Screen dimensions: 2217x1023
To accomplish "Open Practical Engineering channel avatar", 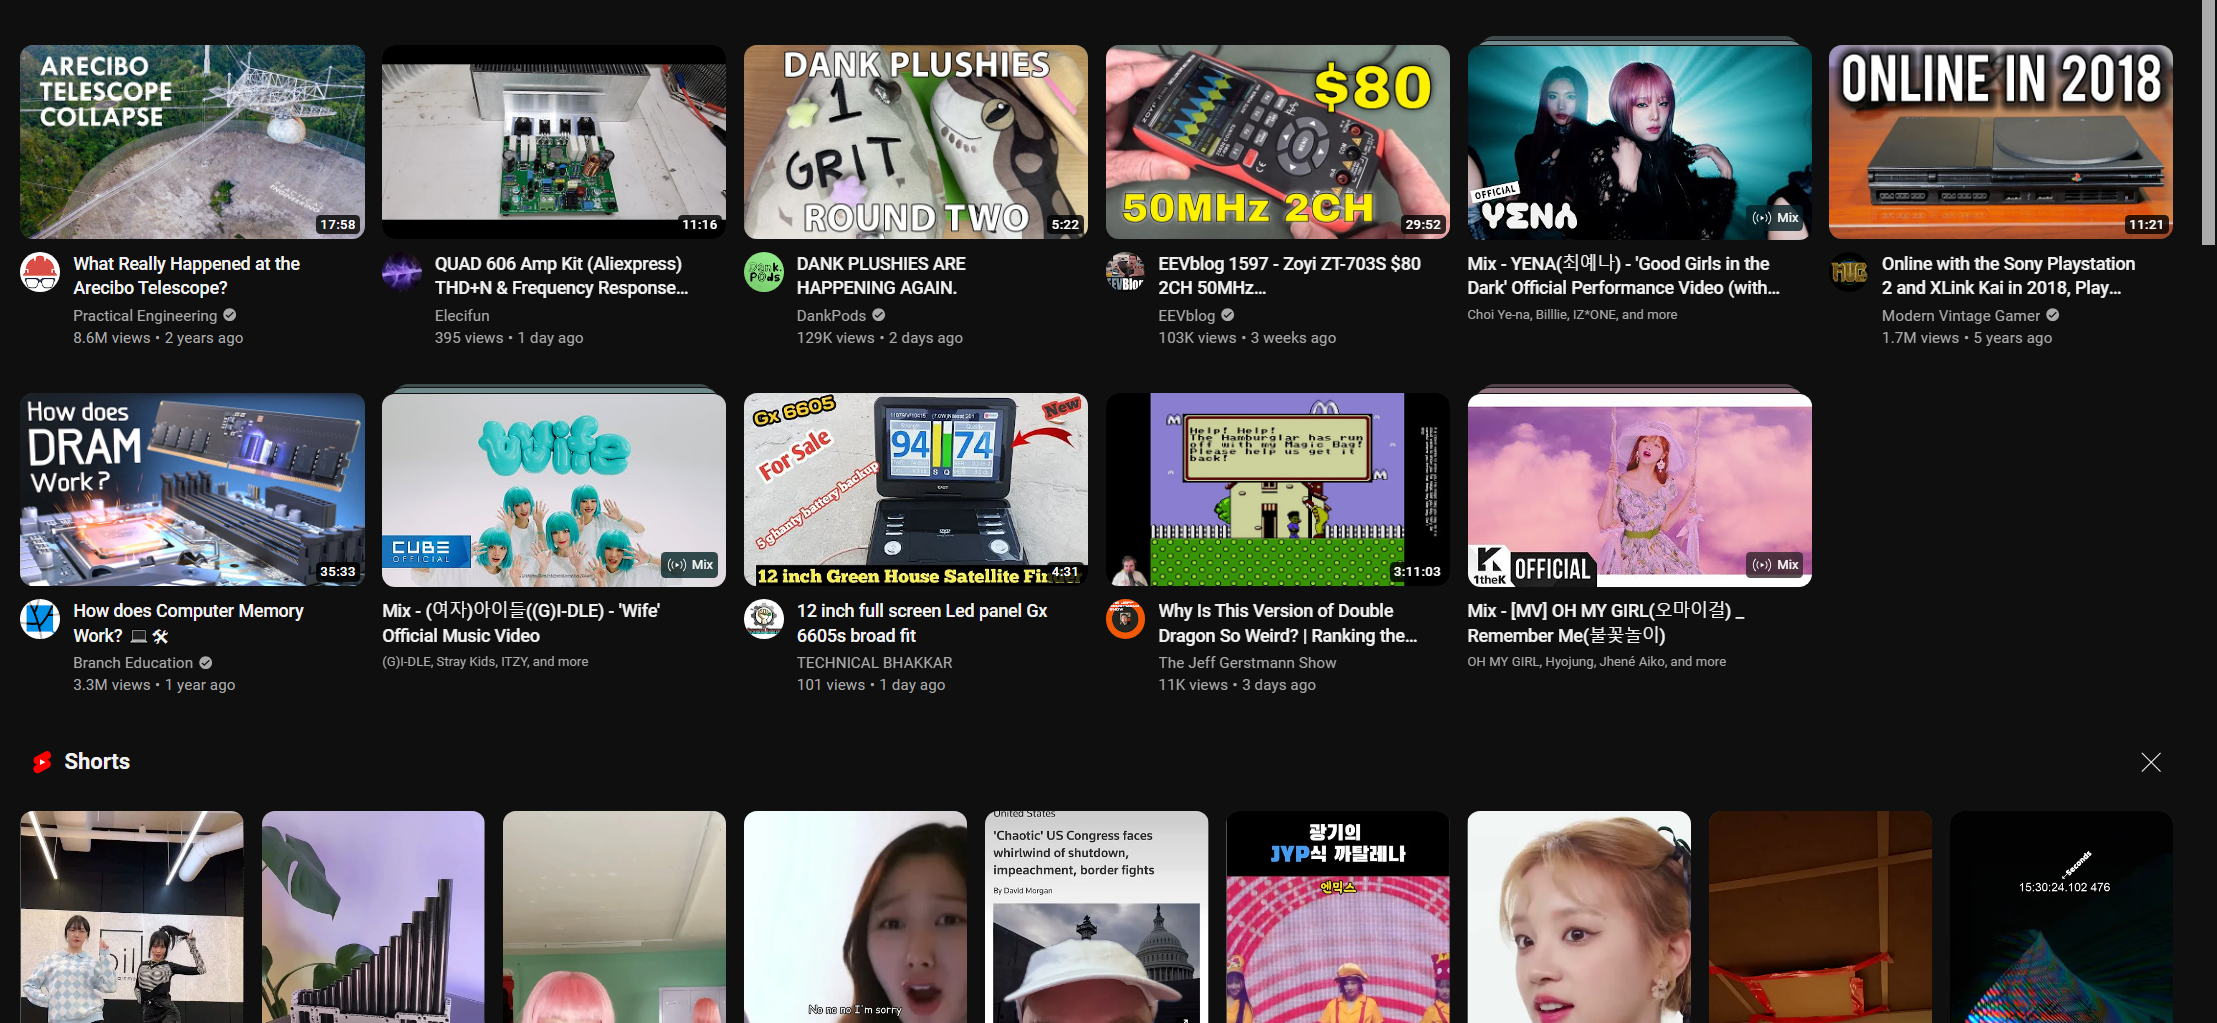I will 40,272.
